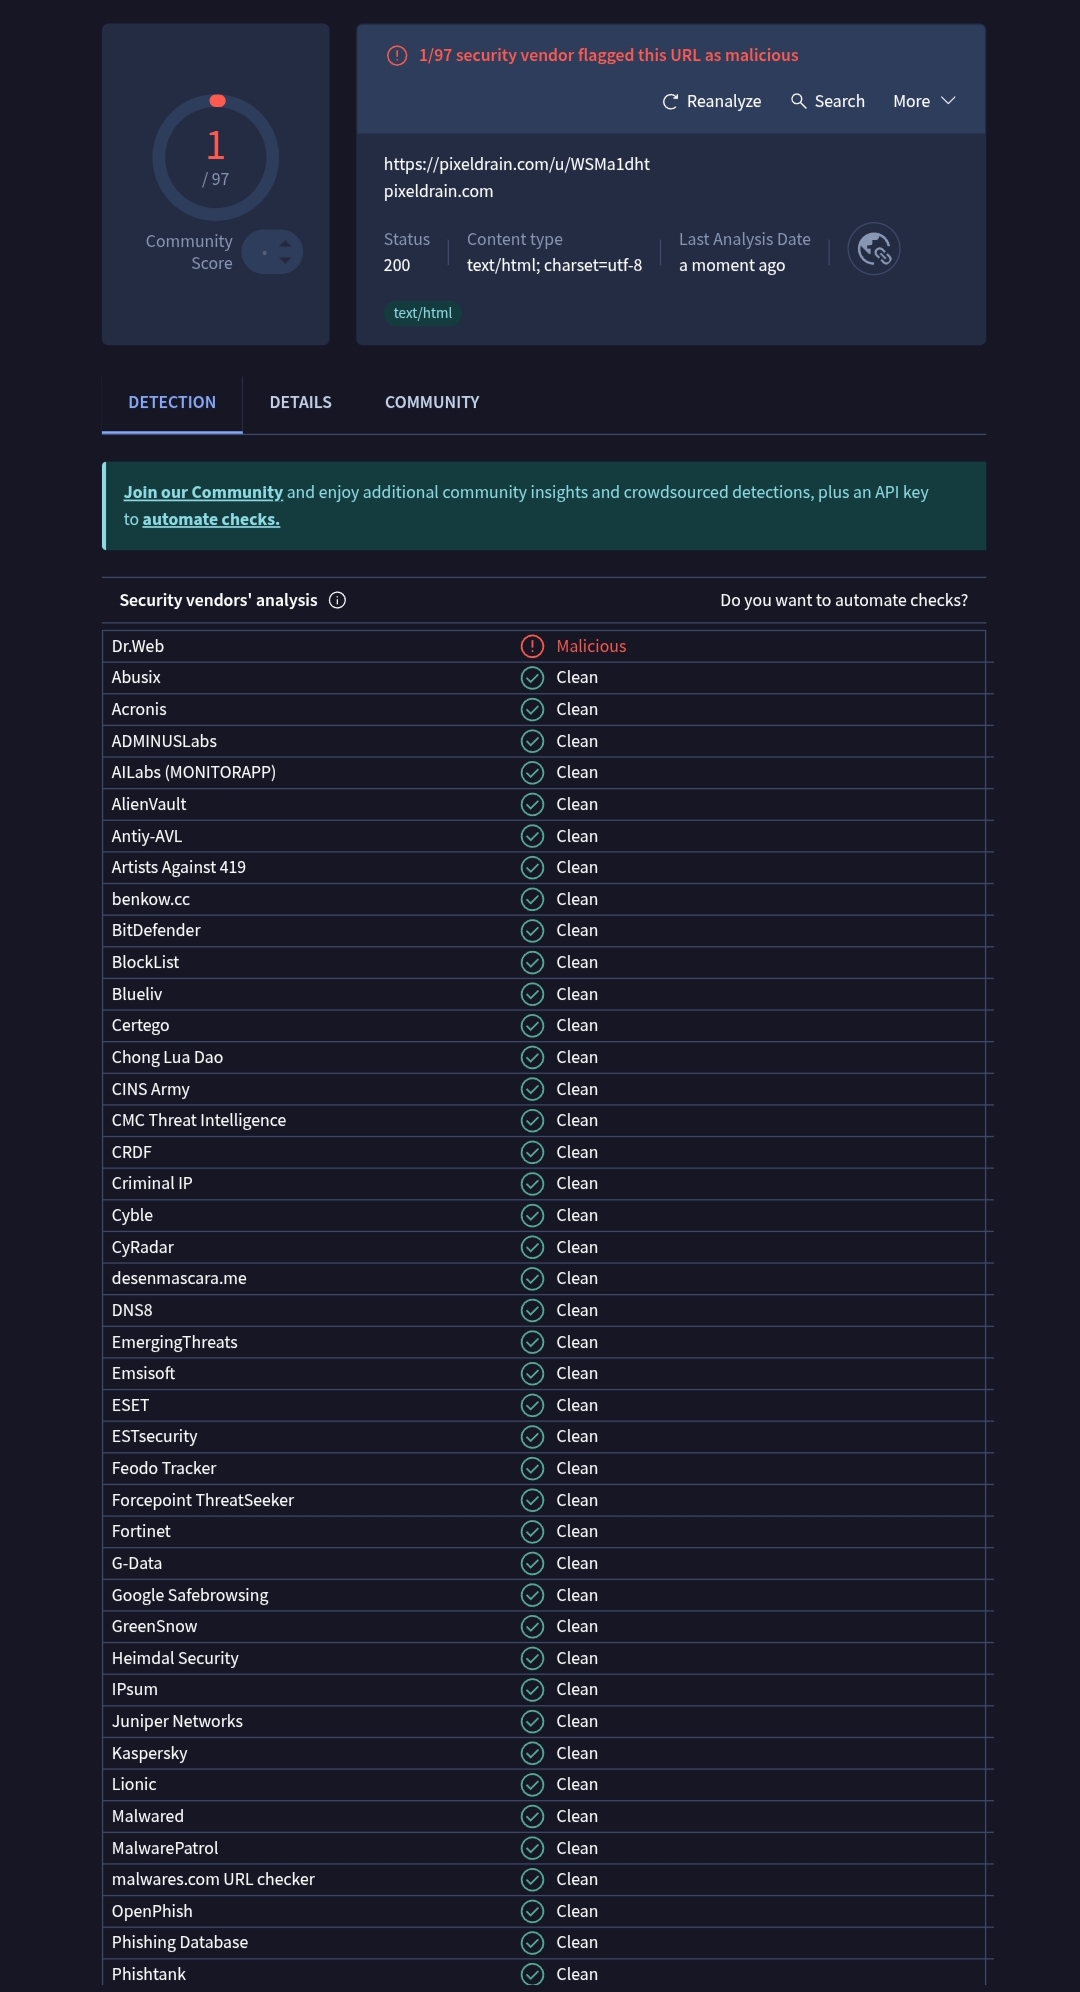The image size is (1080, 1992).
Task: Click "Do you want to automate checks?"
Action: click(x=843, y=600)
